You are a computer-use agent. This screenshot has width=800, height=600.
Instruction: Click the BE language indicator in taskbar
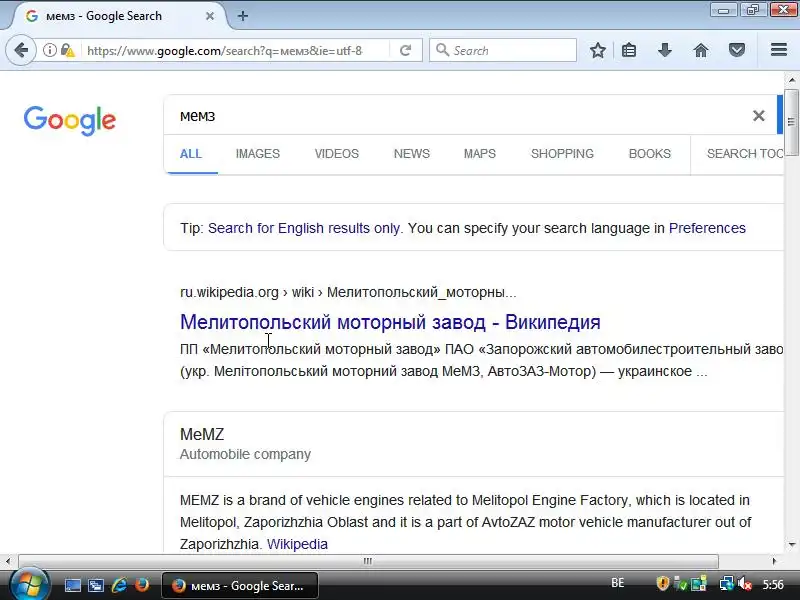617,583
